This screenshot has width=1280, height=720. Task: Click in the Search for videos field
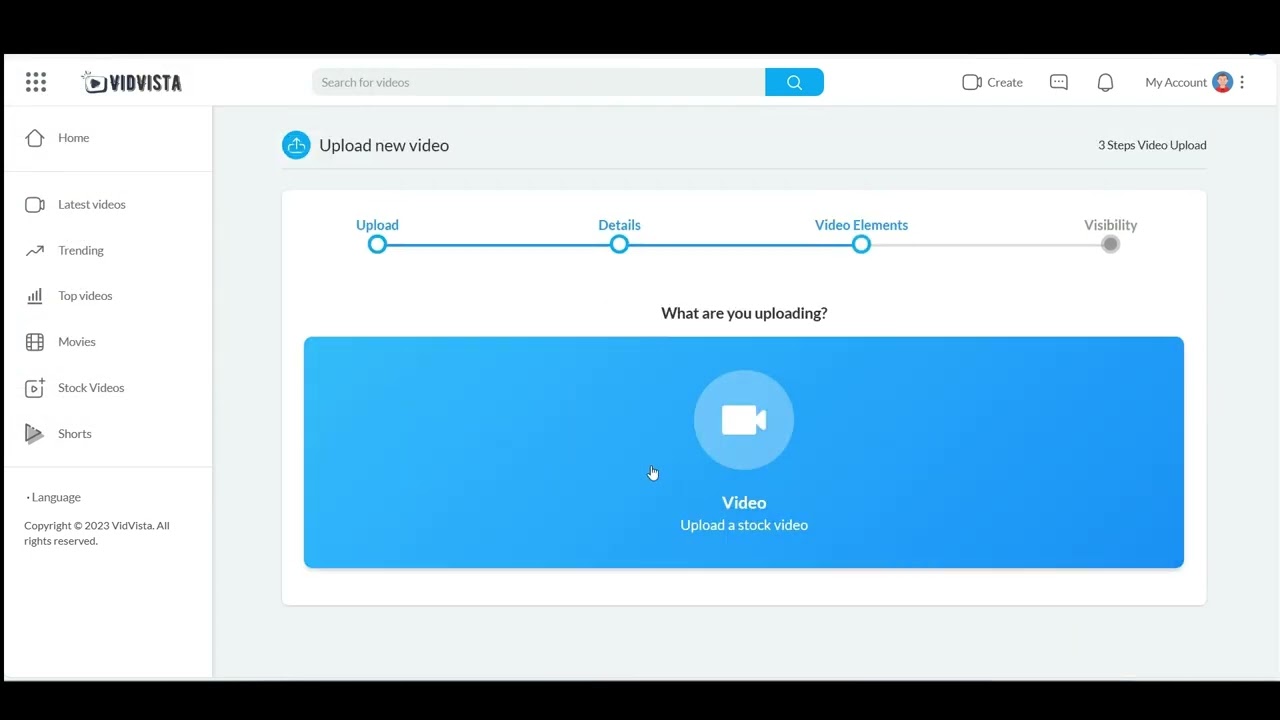[539, 82]
